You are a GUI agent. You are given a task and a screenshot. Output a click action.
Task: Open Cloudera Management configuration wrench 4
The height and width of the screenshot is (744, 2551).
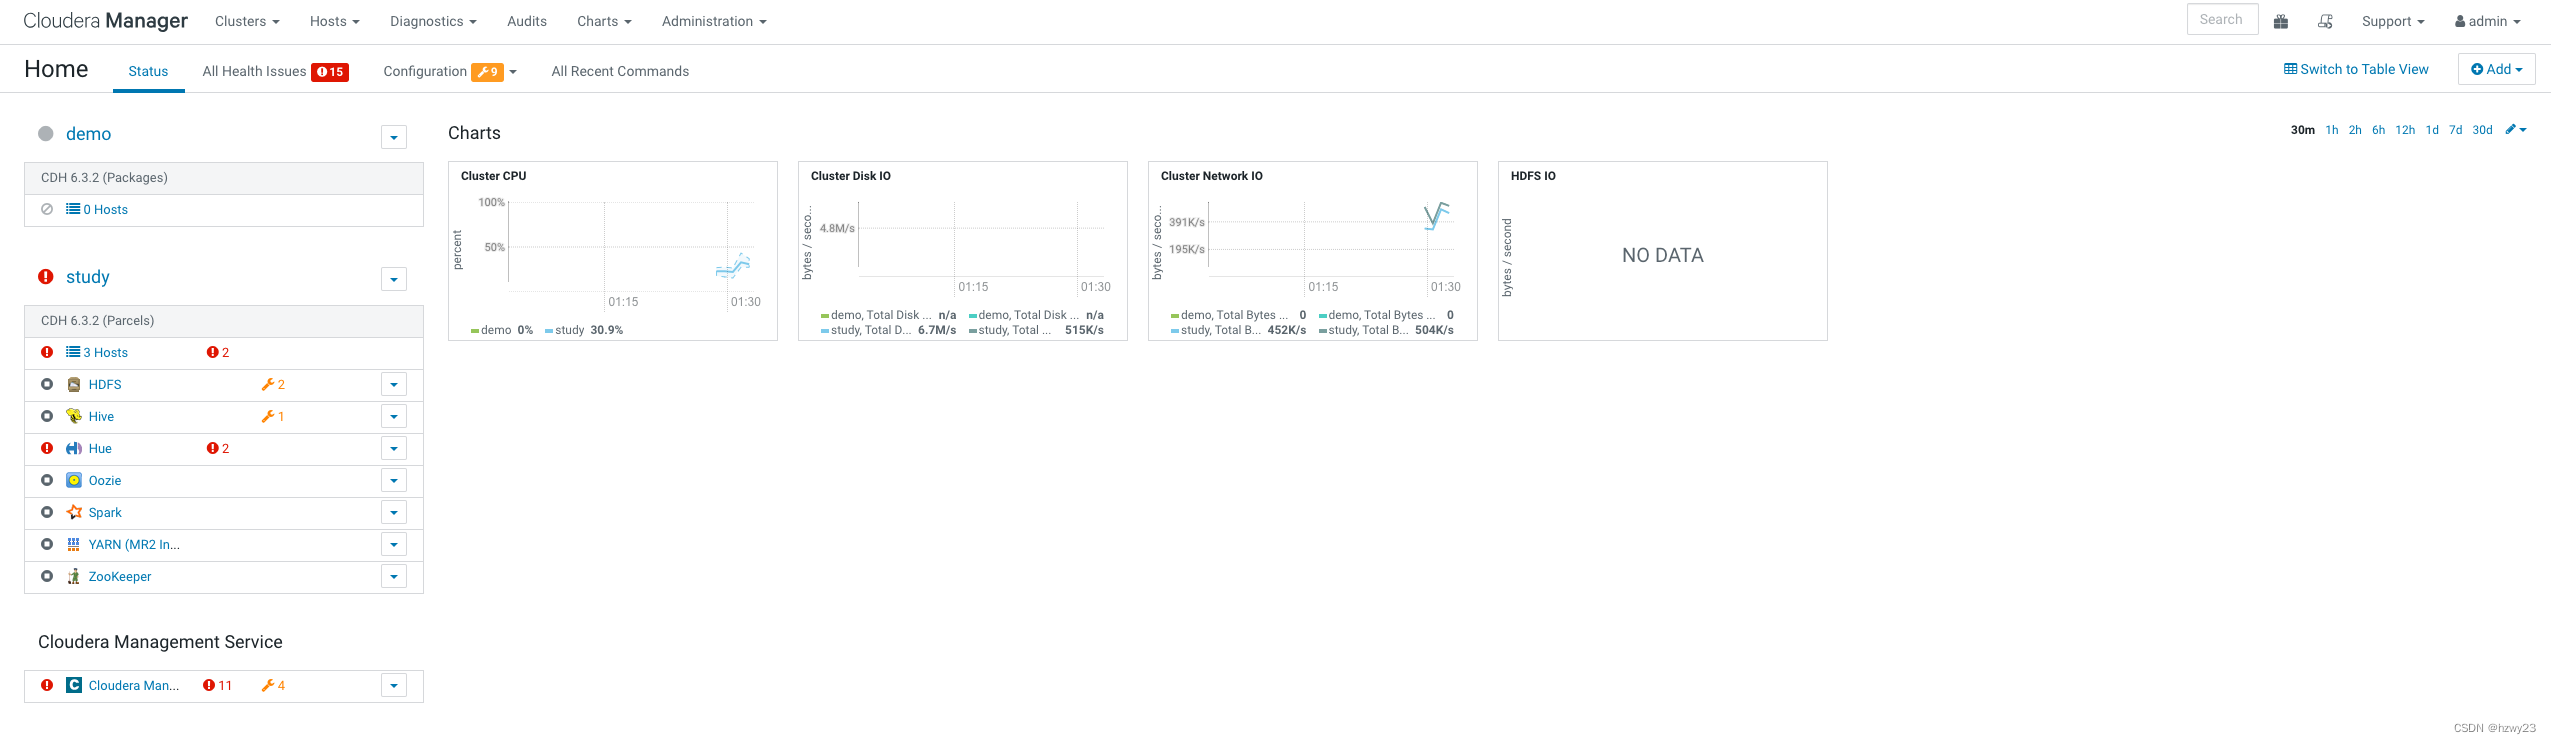click(273, 686)
